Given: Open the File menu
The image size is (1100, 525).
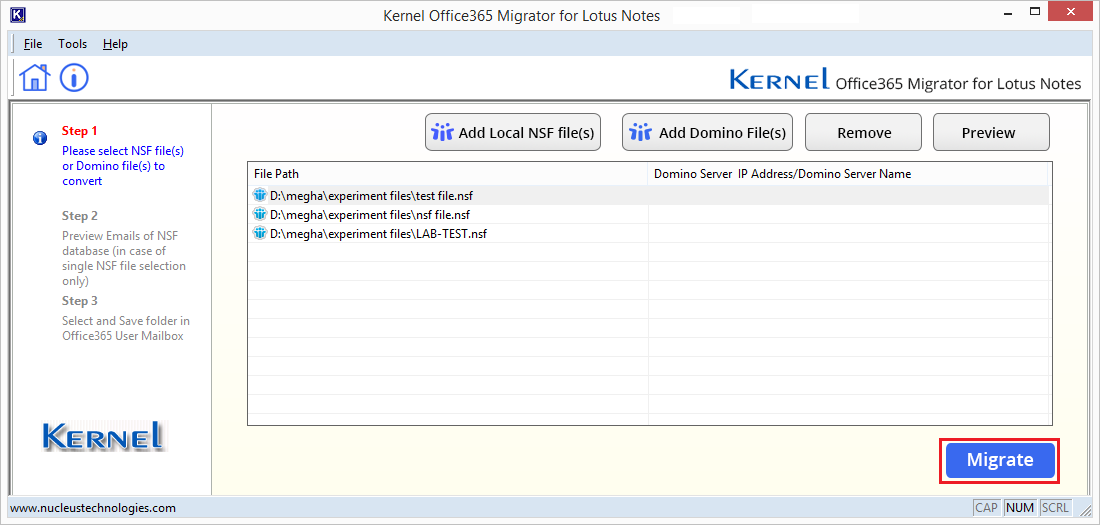Looking at the screenshot, I should (33, 44).
